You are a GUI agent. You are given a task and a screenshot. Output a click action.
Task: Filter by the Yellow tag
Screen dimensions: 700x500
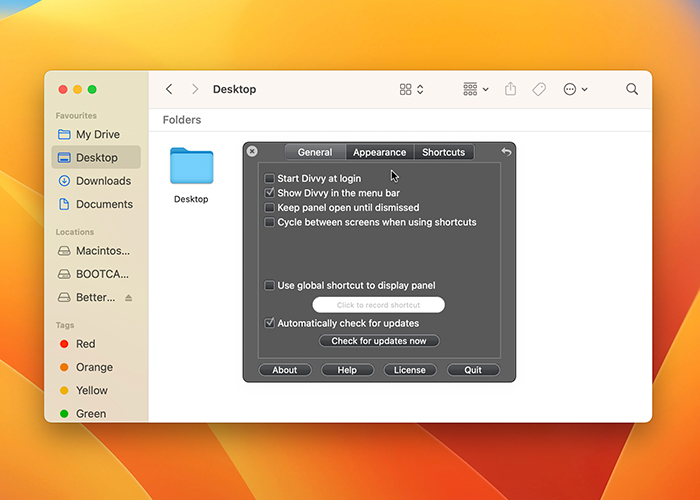point(96,390)
